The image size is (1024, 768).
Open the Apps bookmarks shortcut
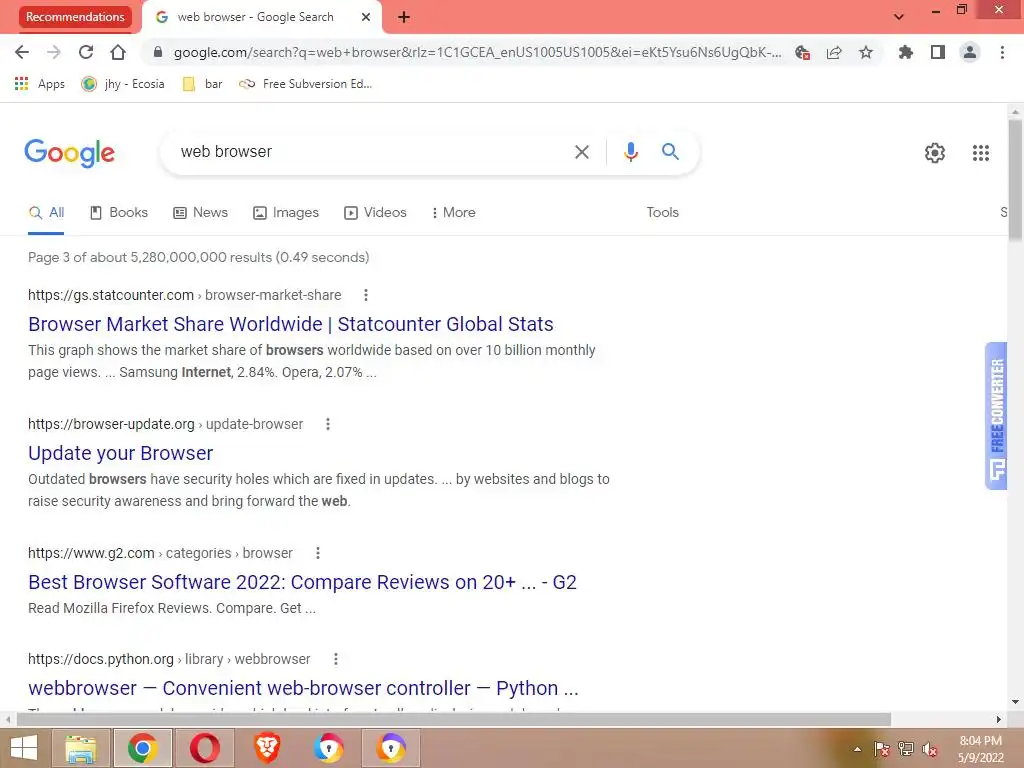[40, 84]
